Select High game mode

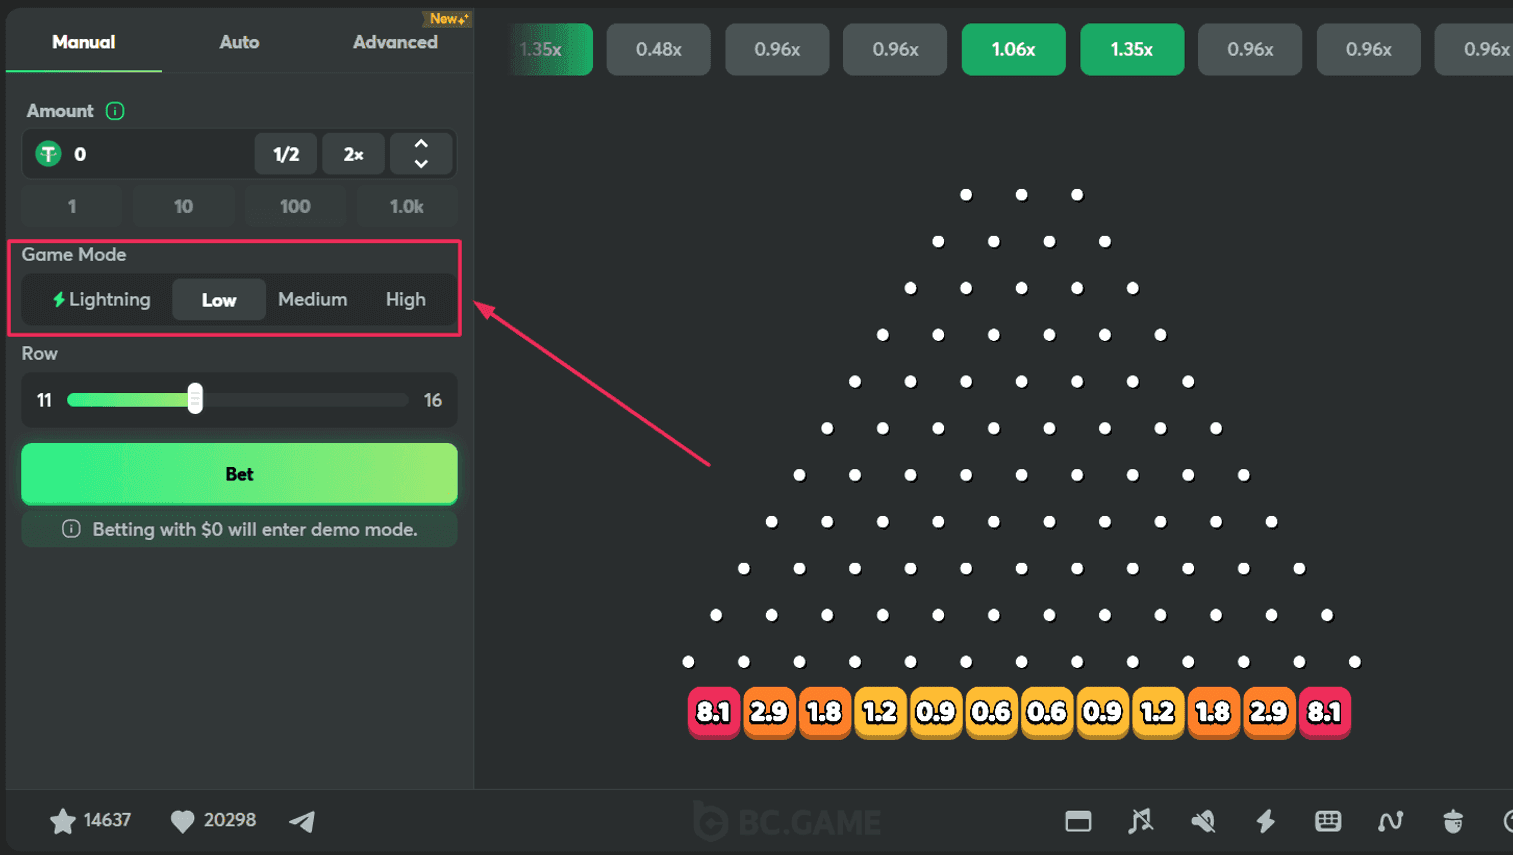[405, 300]
